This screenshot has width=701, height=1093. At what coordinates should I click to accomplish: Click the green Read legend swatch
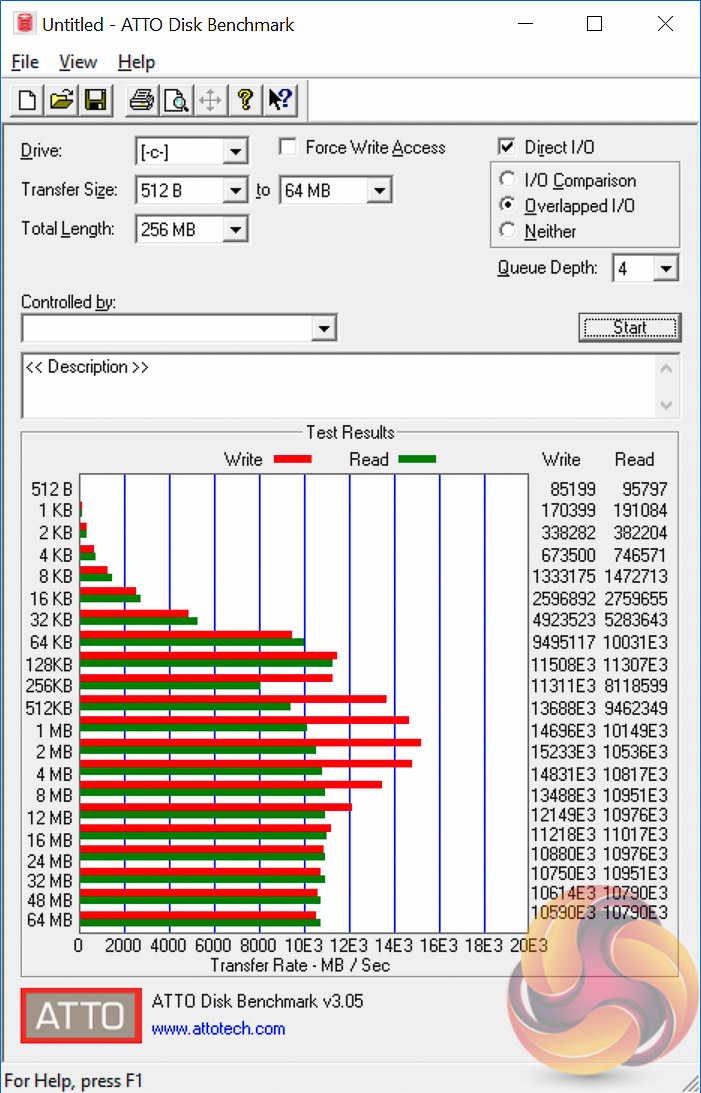(417, 459)
